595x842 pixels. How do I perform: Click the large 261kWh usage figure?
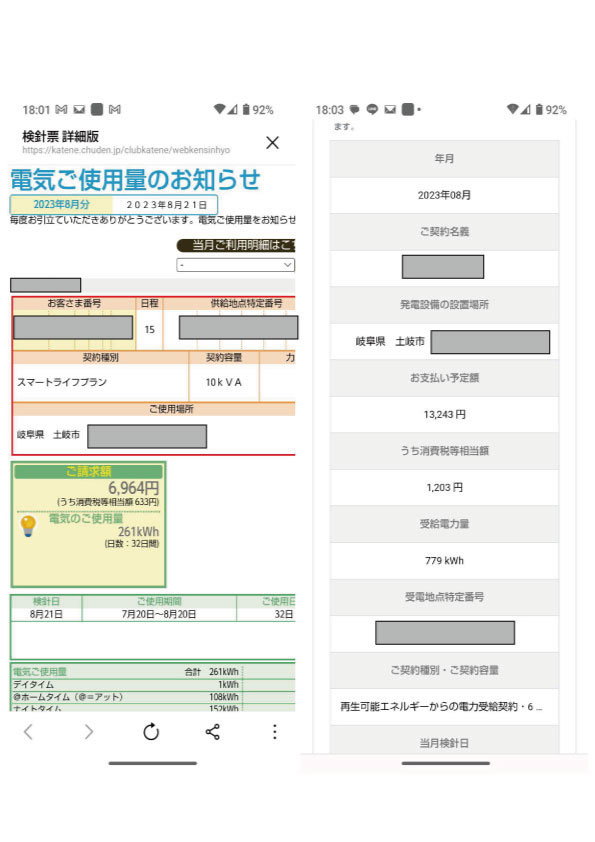pos(139,532)
